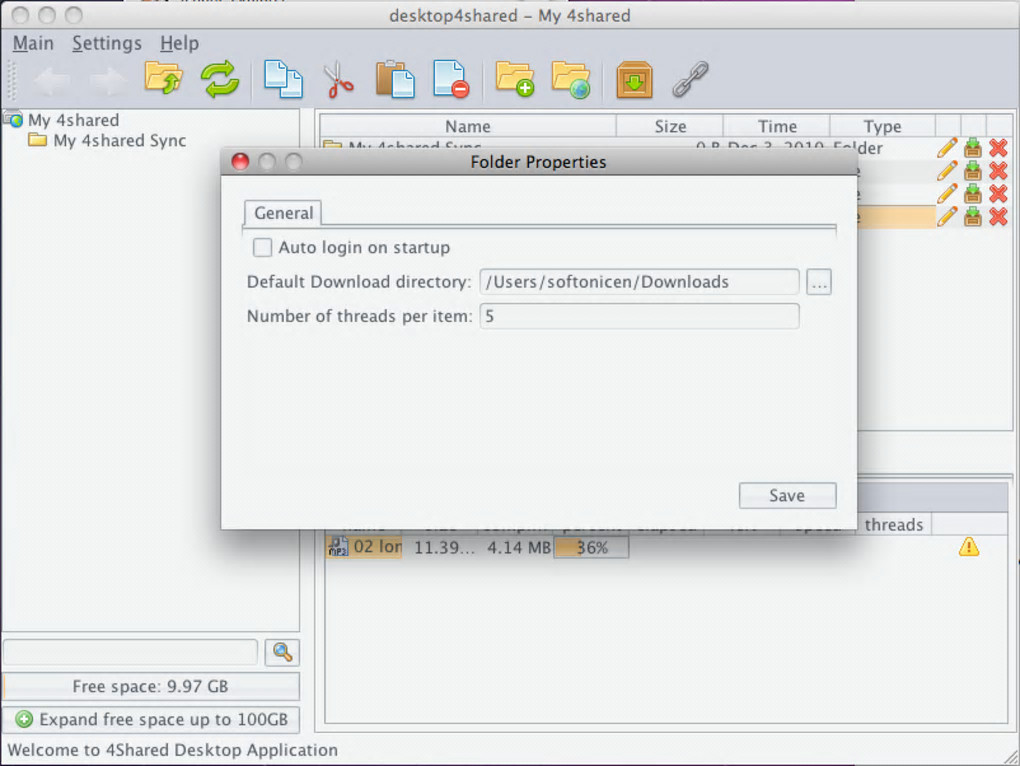The height and width of the screenshot is (766, 1020).
Task: Click the MP3 file icon for 02 lor
Action: (338, 547)
